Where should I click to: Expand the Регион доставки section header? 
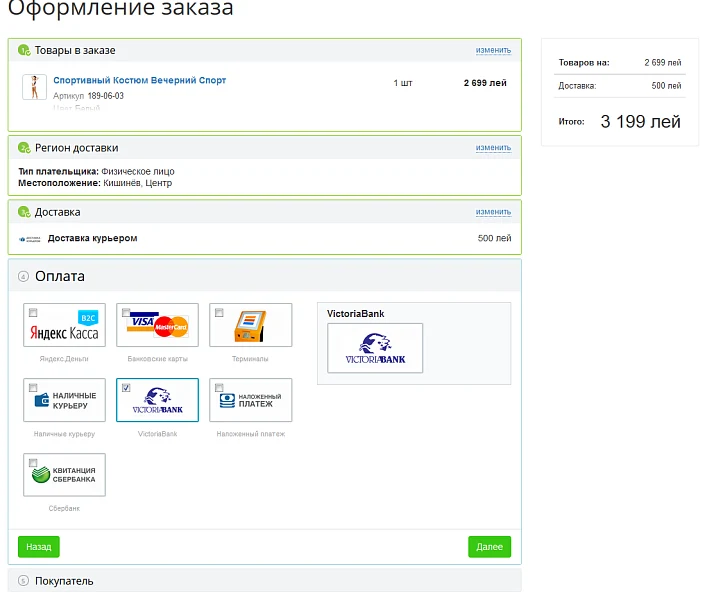pyautogui.click(x=265, y=148)
